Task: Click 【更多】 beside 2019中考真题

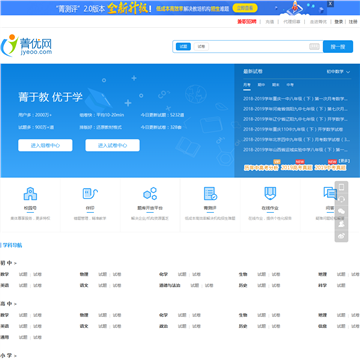Action: pos(345,161)
